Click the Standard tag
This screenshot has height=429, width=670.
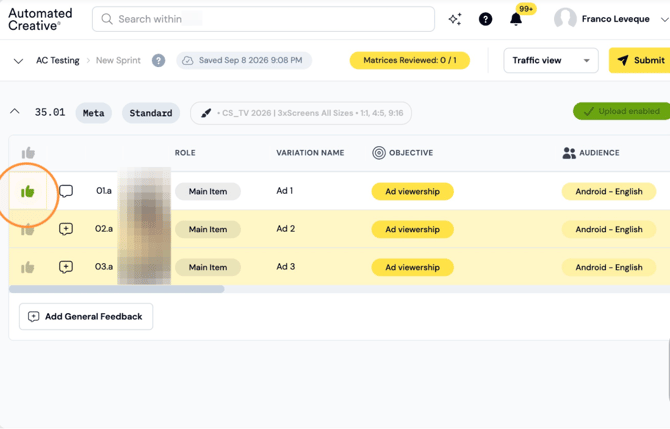click(x=151, y=113)
